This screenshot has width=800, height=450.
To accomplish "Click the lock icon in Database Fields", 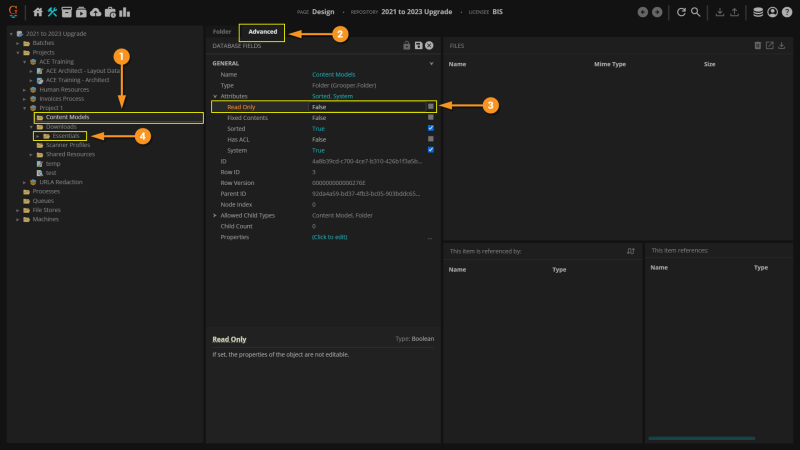I will [x=407, y=46].
